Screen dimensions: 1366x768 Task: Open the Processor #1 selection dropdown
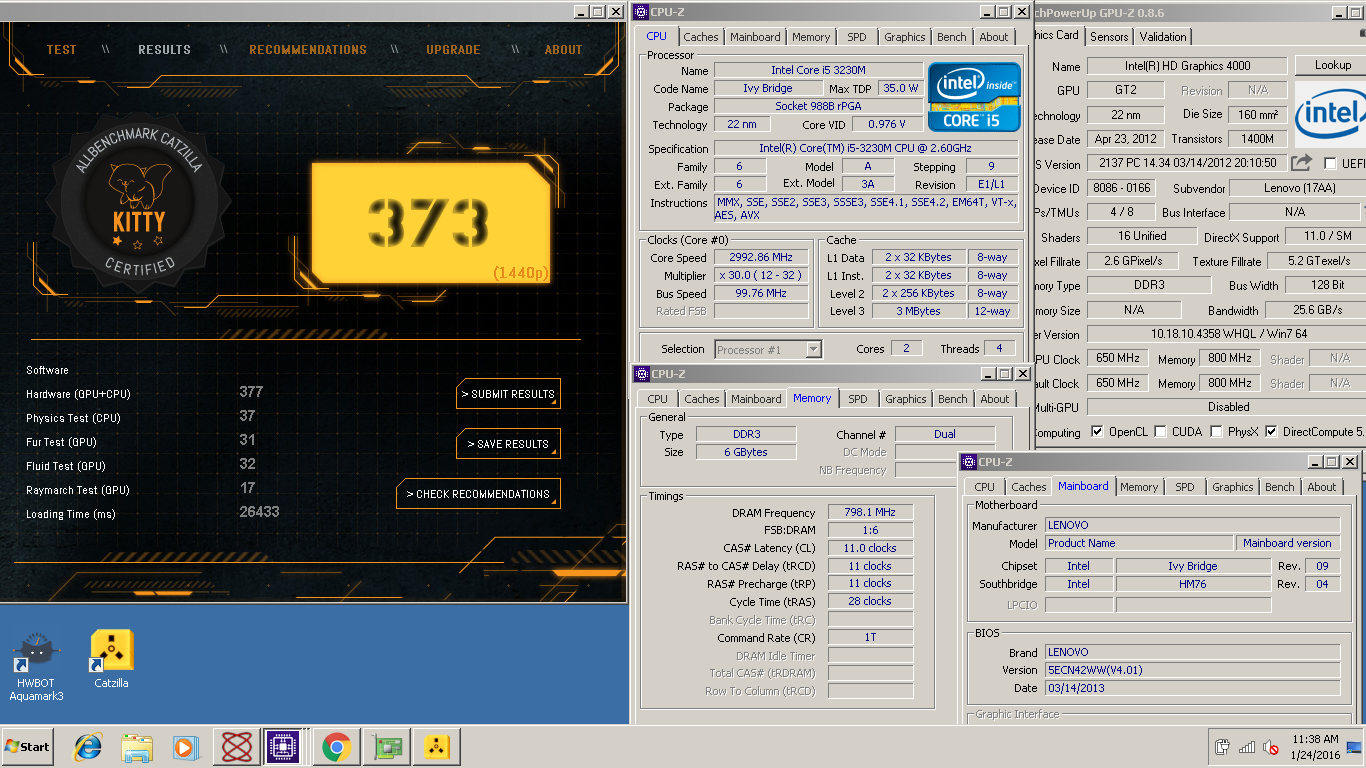768,349
